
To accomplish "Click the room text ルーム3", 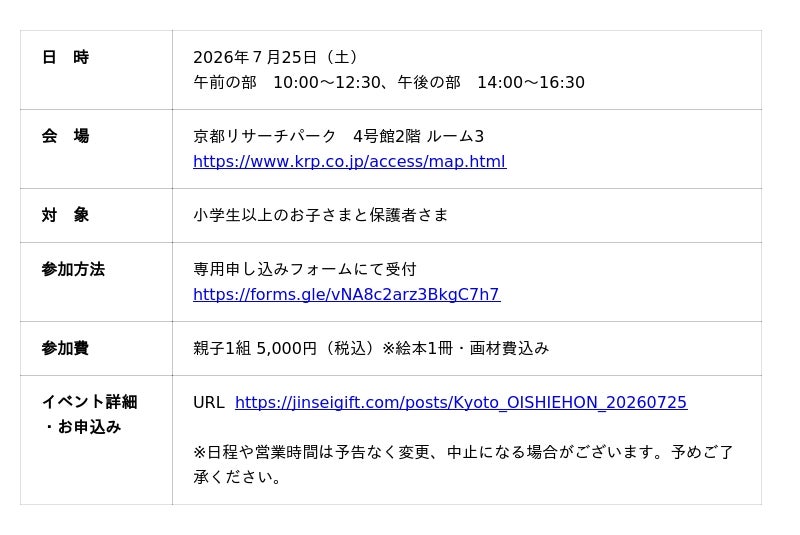I will (455, 136).
